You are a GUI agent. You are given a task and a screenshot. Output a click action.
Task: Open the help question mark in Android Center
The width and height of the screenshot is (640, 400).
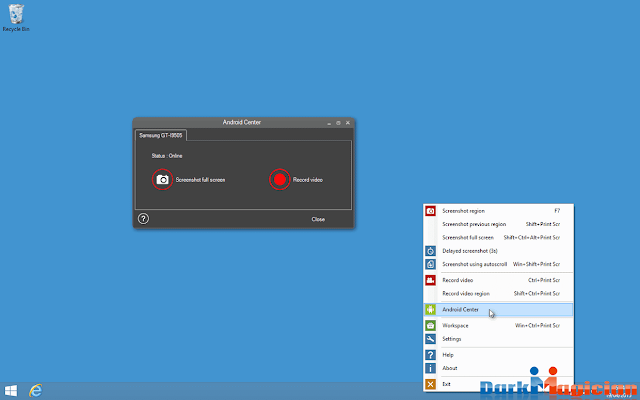143,219
